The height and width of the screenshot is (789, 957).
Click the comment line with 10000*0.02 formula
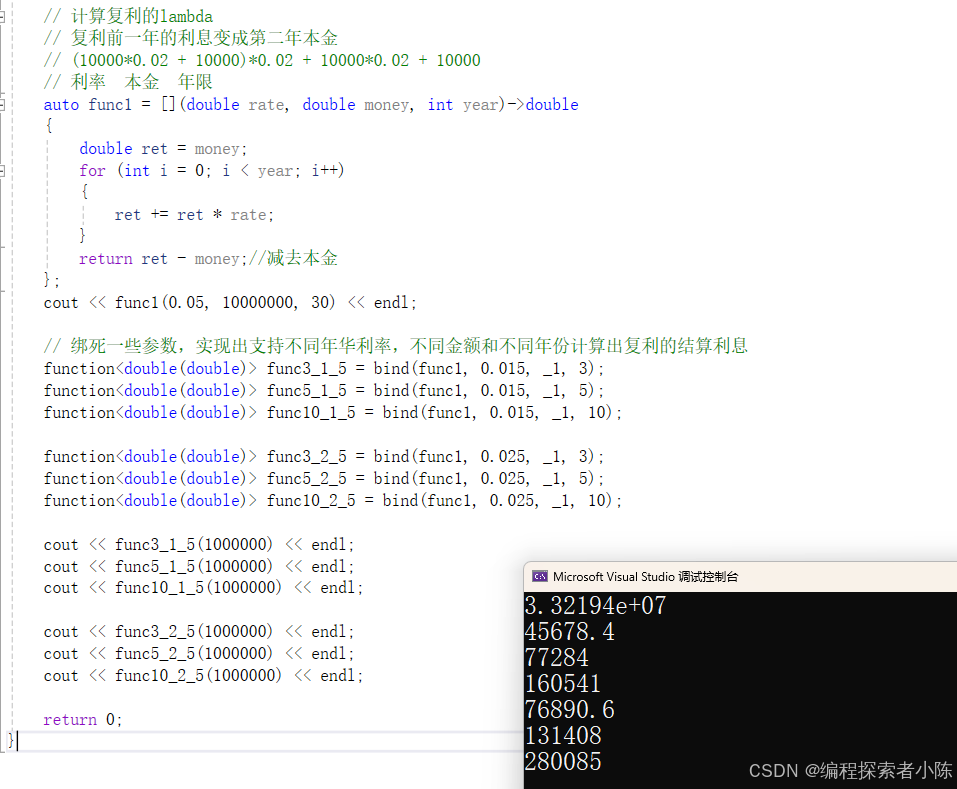click(262, 60)
